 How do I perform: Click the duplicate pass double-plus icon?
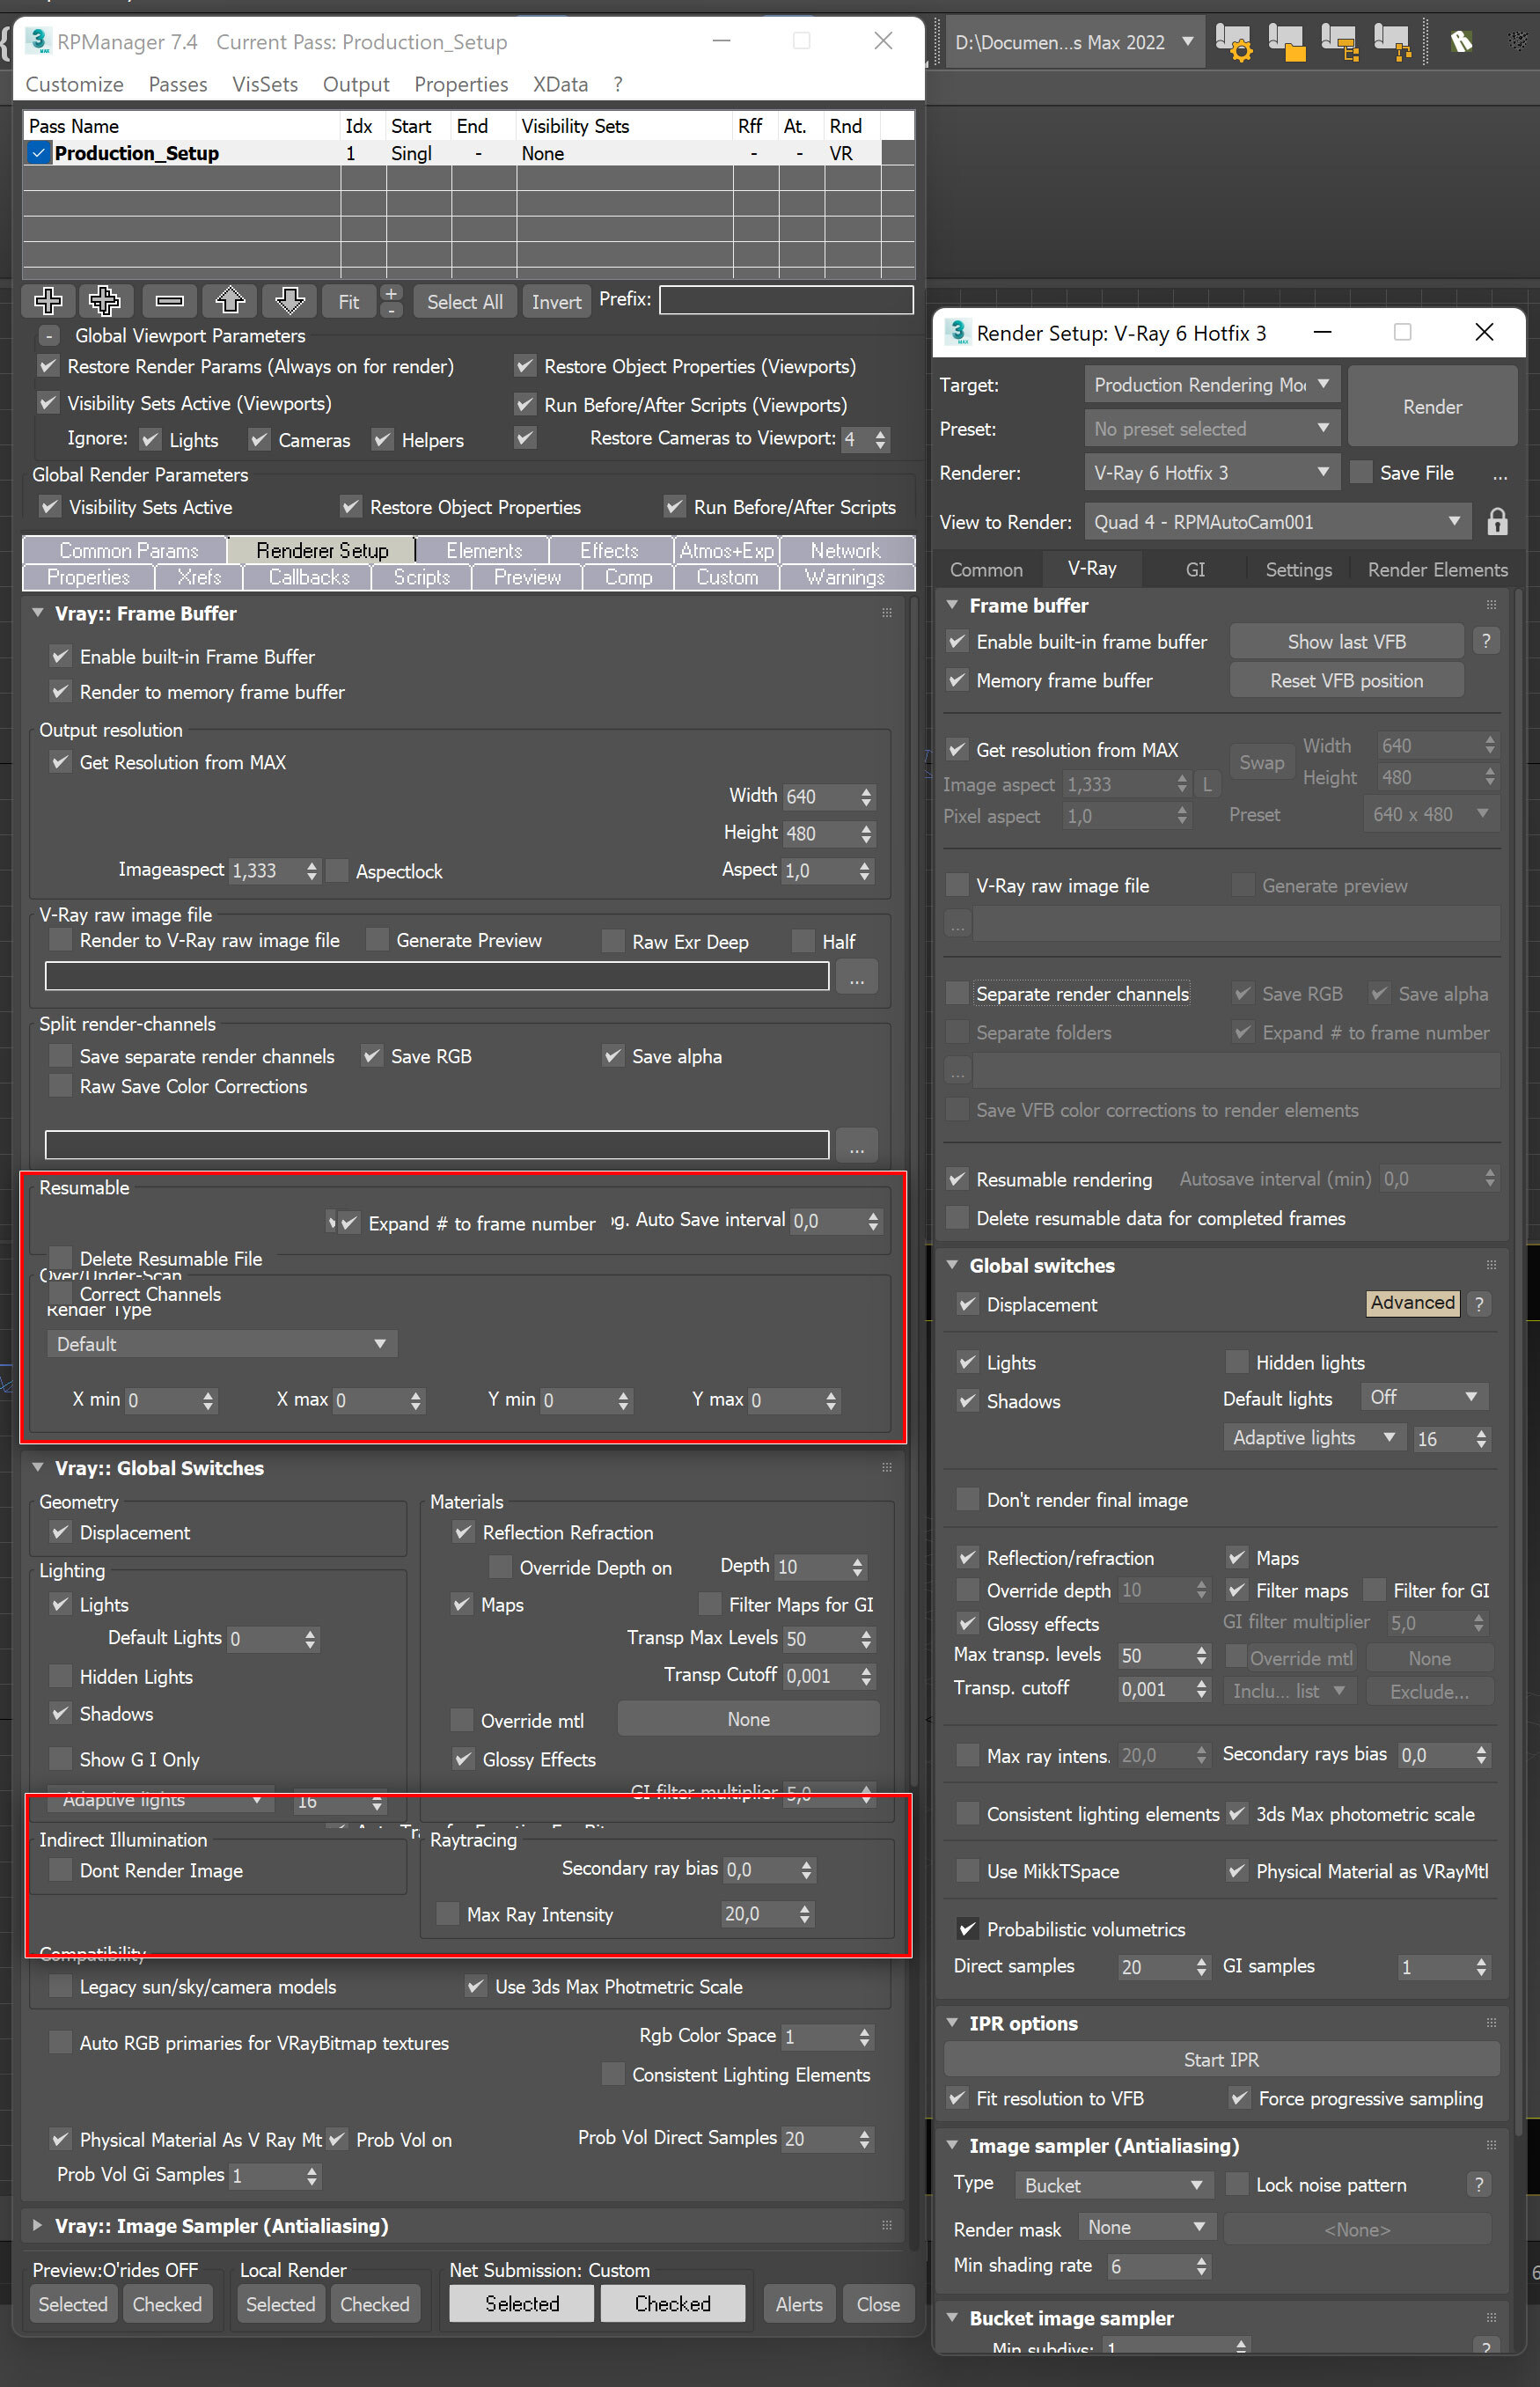pyautogui.click(x=105, y=301)
